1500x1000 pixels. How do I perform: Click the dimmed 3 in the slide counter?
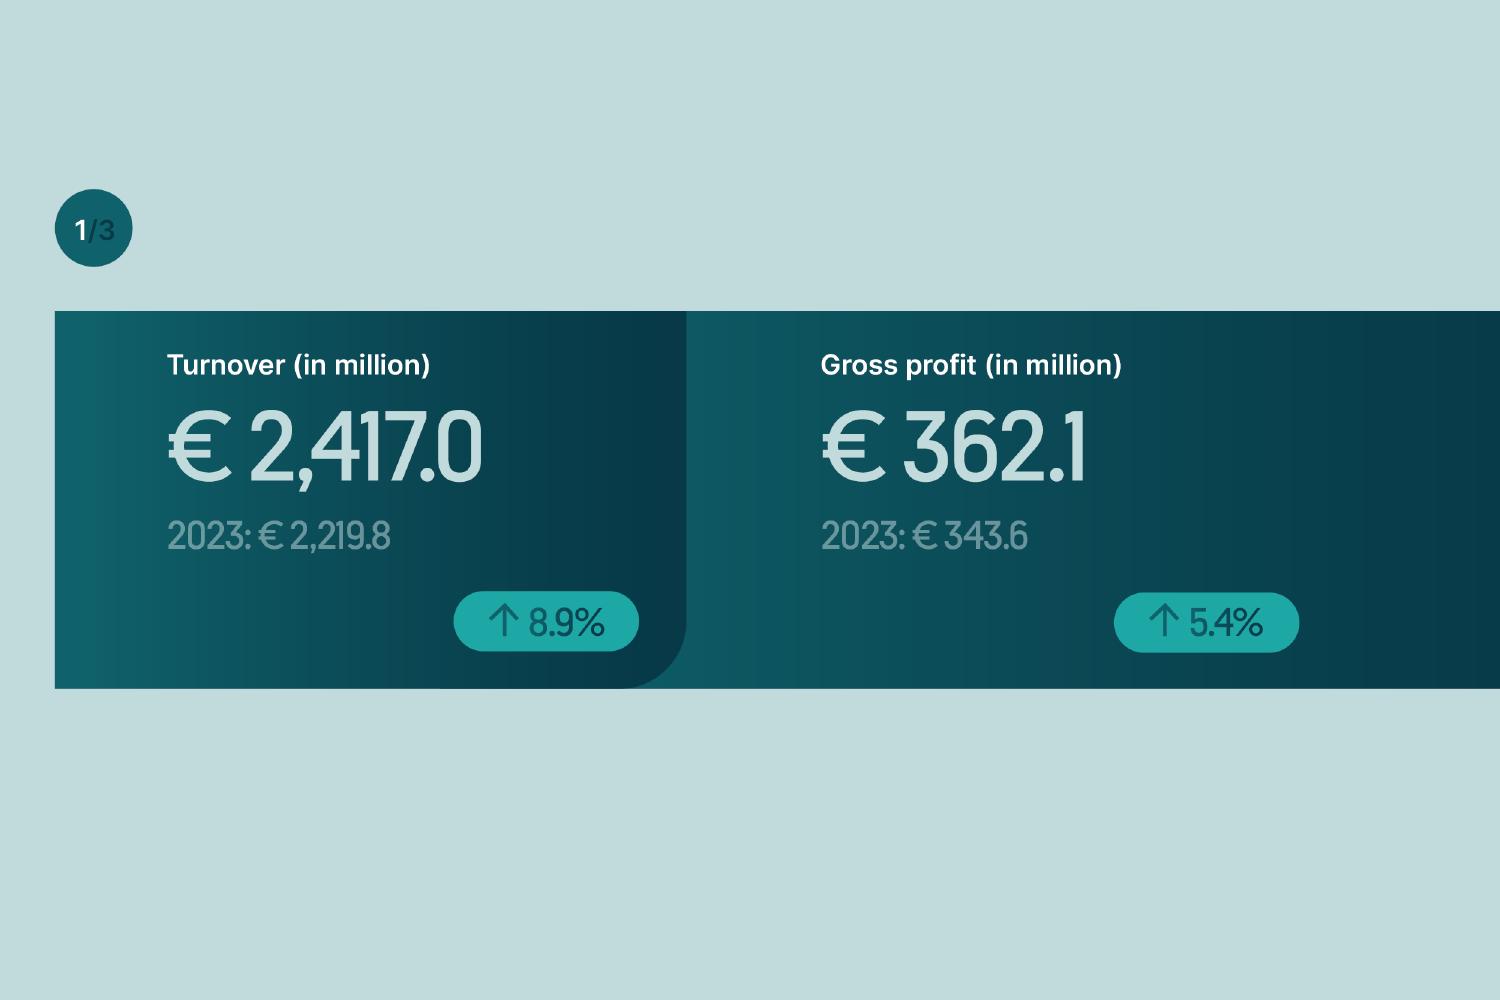pos(106,231)
